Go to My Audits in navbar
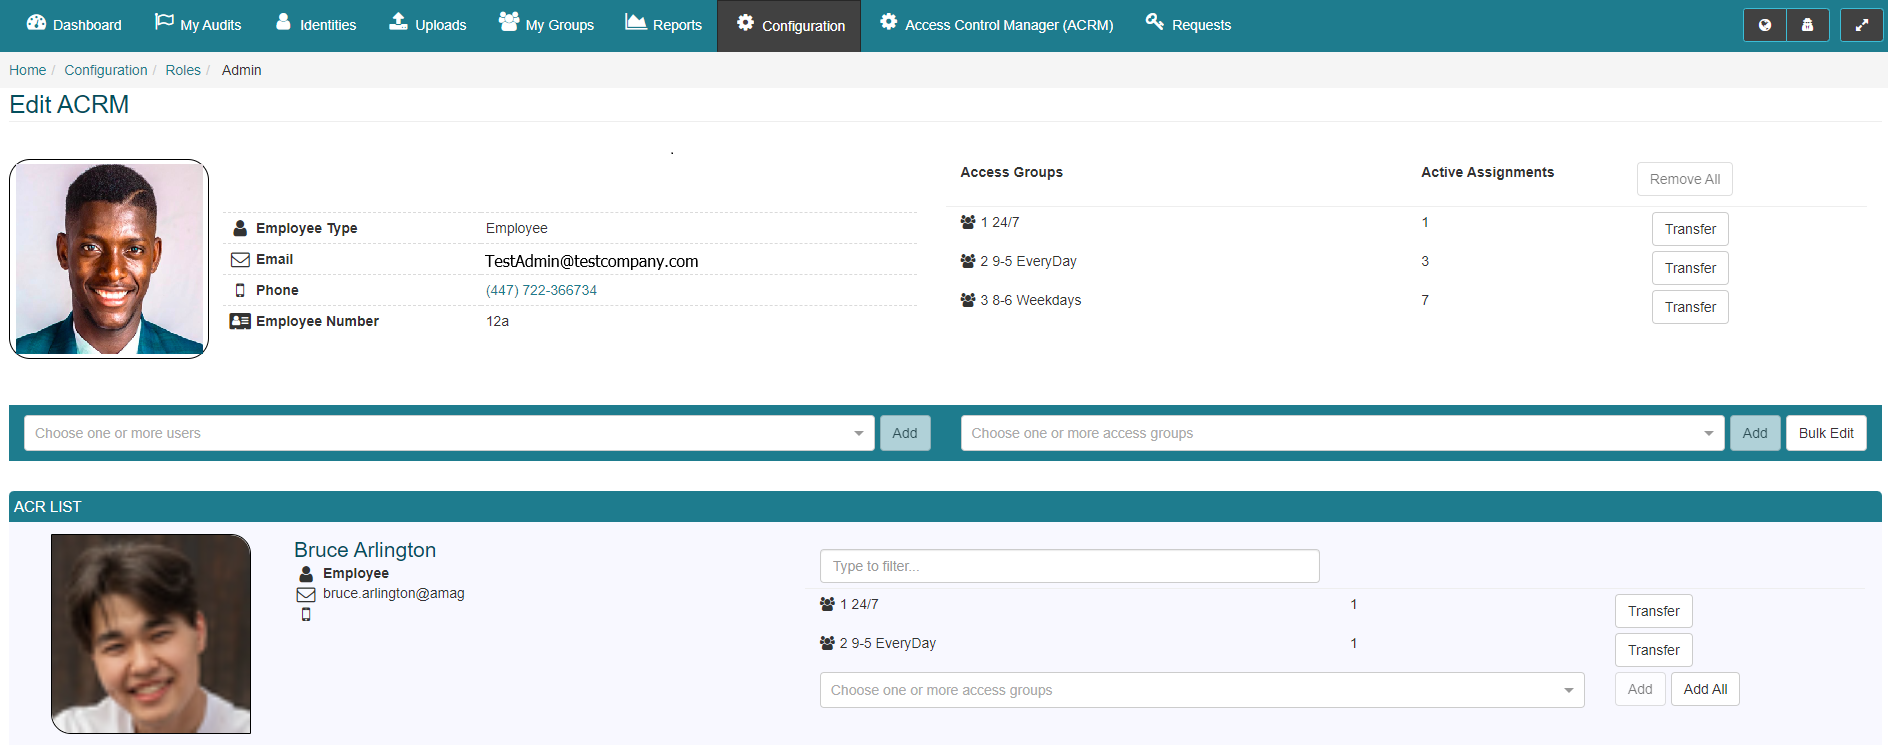 pyautogui.click(x=198, y=25)
